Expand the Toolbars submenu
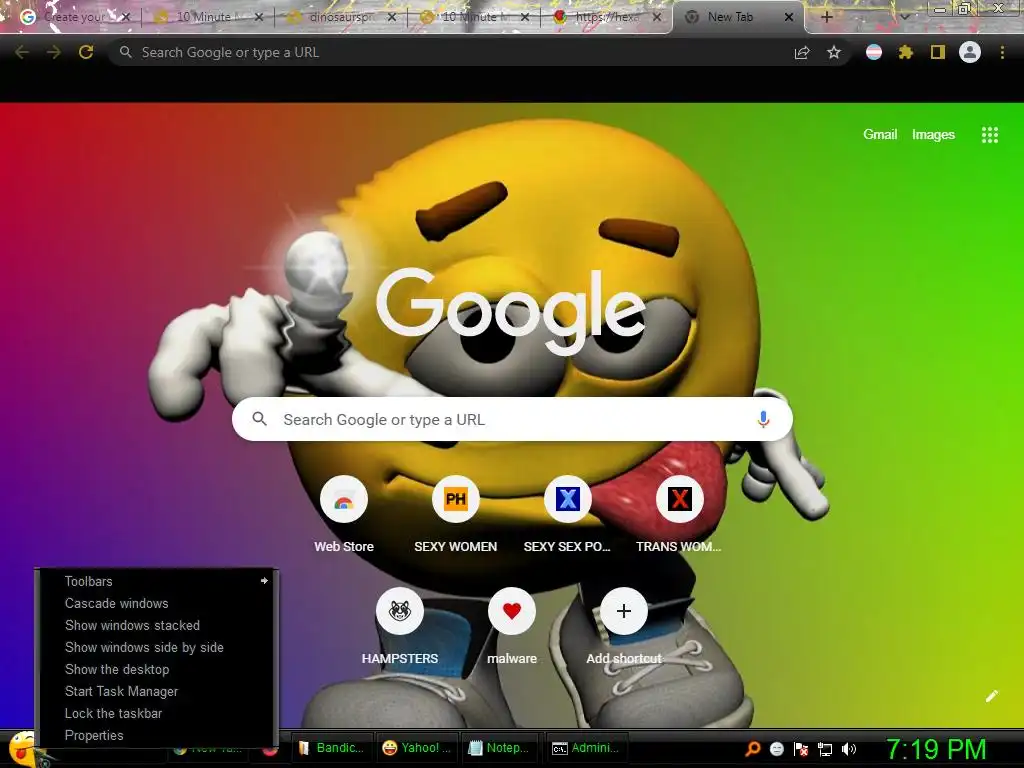 click(x=157, y=581)
